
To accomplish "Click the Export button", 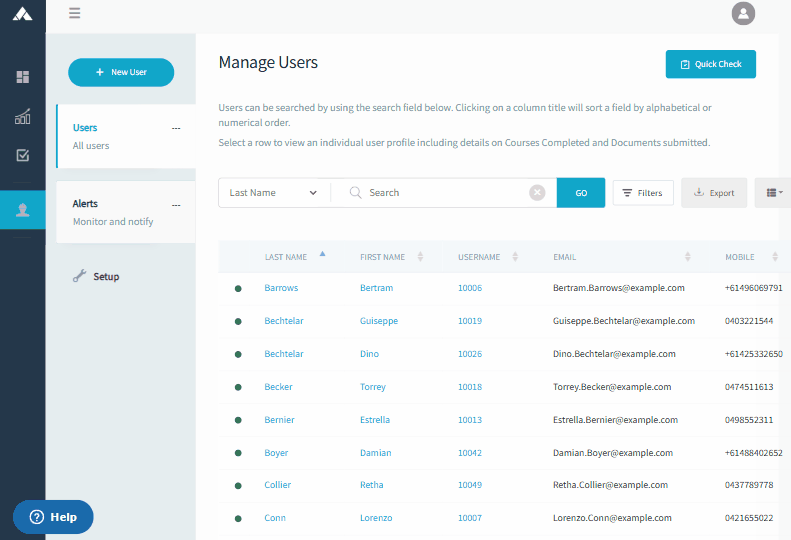I will 714,193.
